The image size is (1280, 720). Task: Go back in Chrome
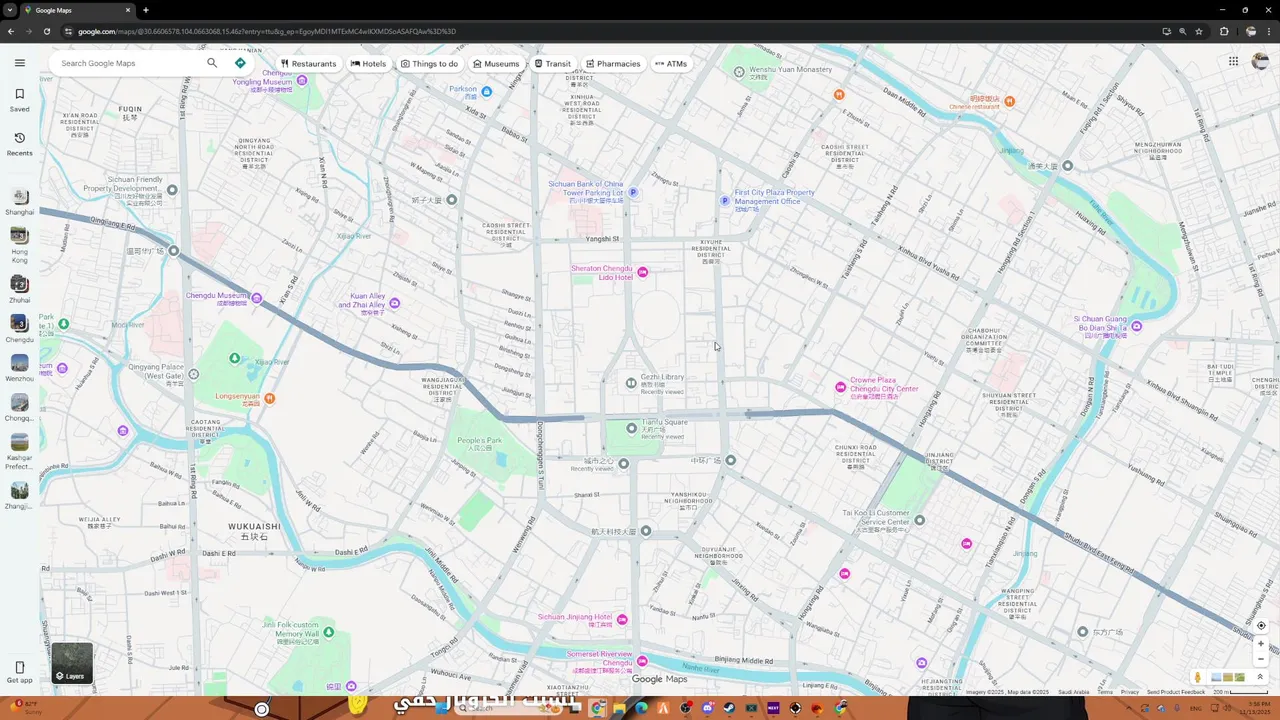[x=11, y=31]
